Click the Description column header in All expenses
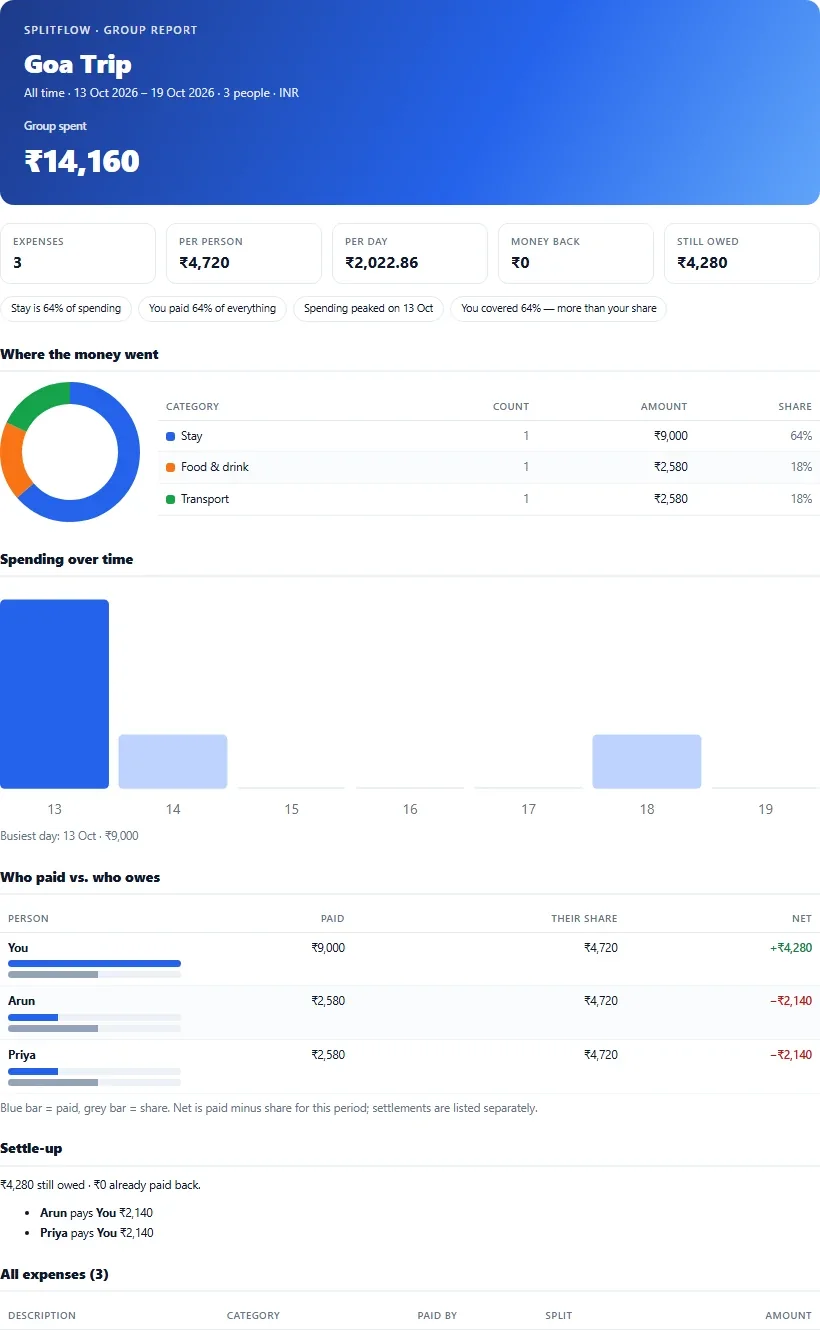 [x=42, y=1316]
